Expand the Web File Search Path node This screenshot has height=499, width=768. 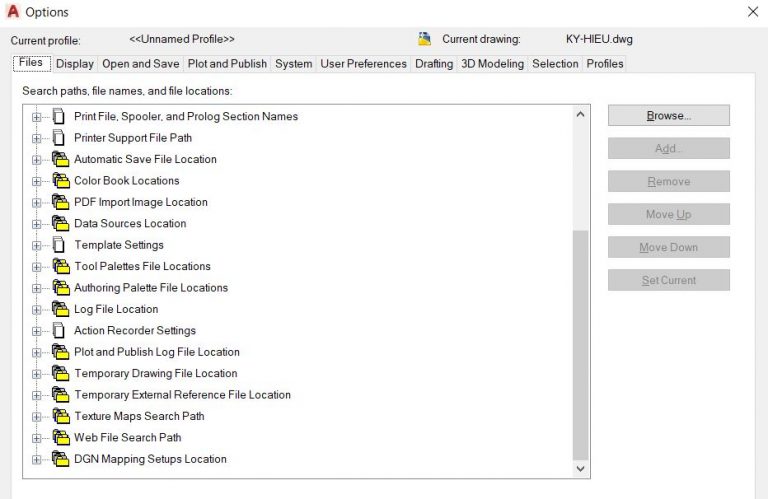[x=37, y=438]
